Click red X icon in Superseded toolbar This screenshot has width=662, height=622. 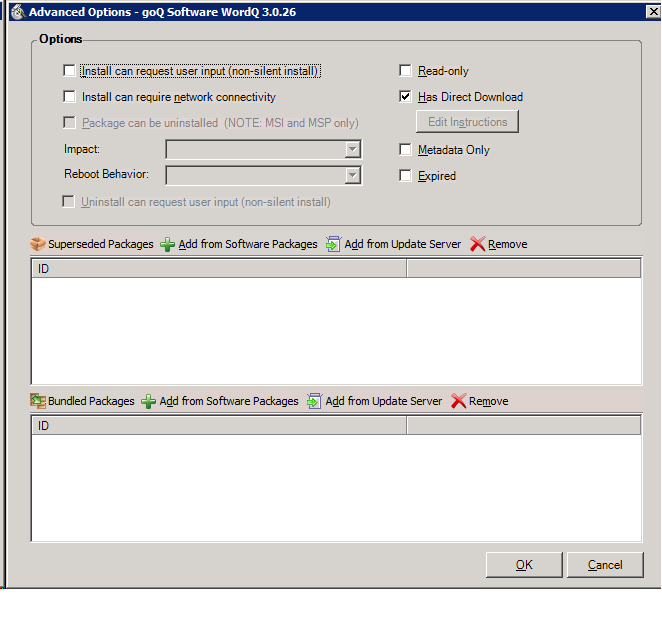[478, 244]
